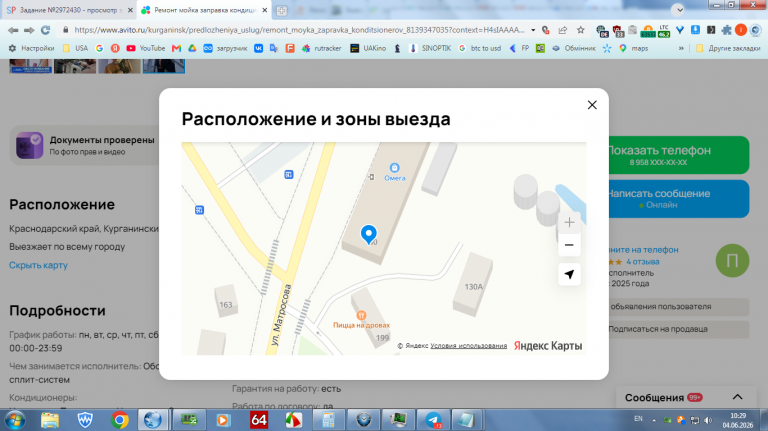The width and height of the screenshot is (768, 431).
Task: Open the Условия использования link
Action: click(x=468, y=346)
